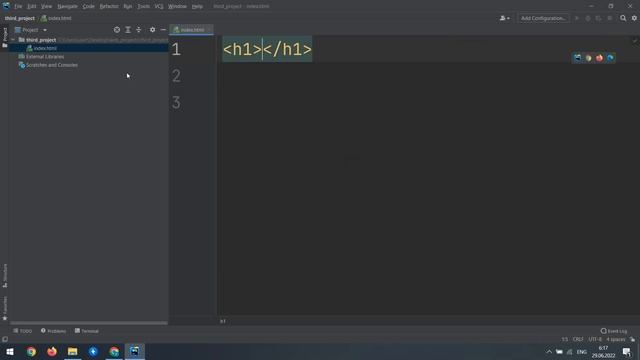Open the Navigate menu
The width and height of the screenshot is (640, 360).
pyautogui.click(x=67, y=6)
